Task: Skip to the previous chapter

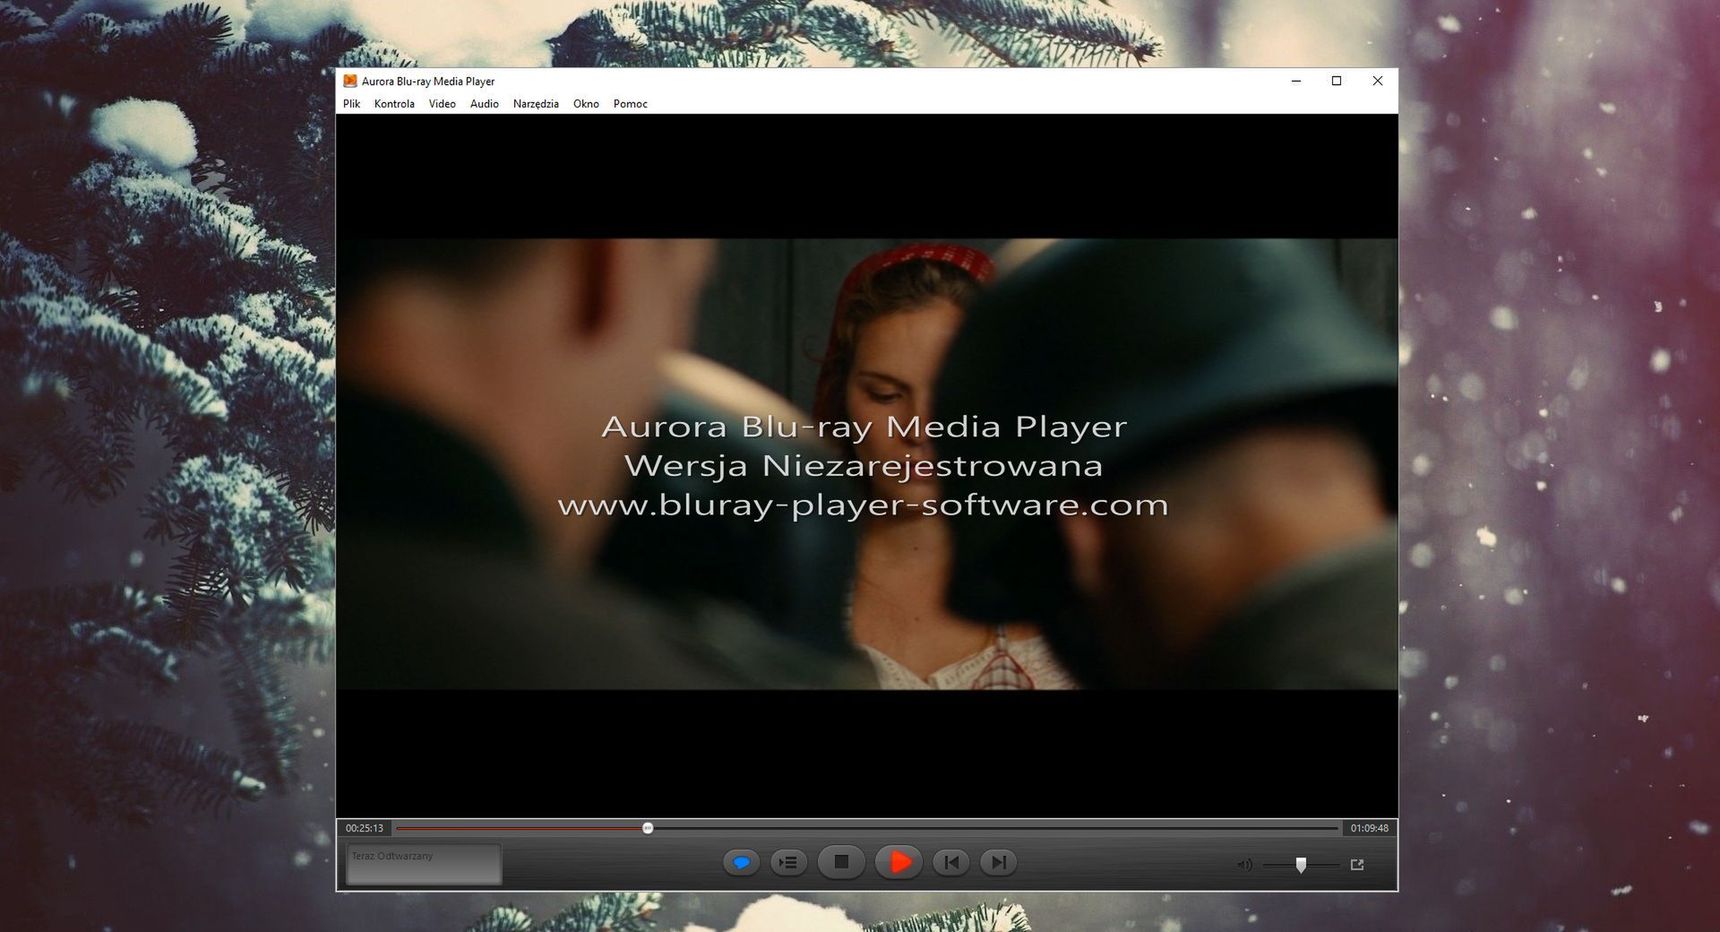Action: [x=951, y=862]
